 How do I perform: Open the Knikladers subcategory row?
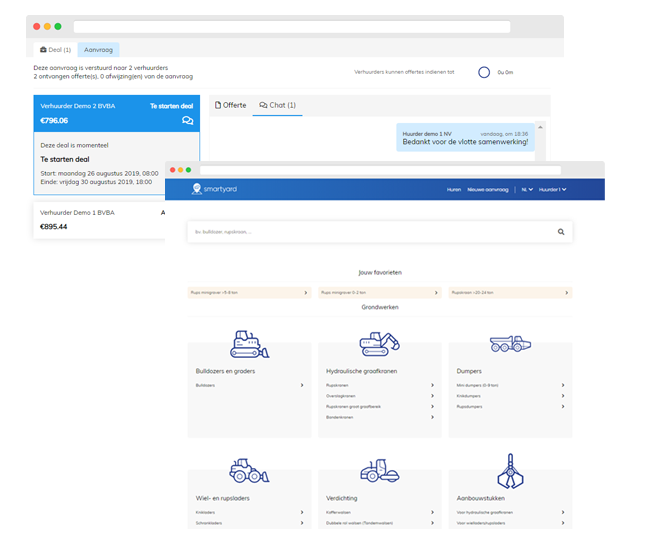(x=250, y=513)
